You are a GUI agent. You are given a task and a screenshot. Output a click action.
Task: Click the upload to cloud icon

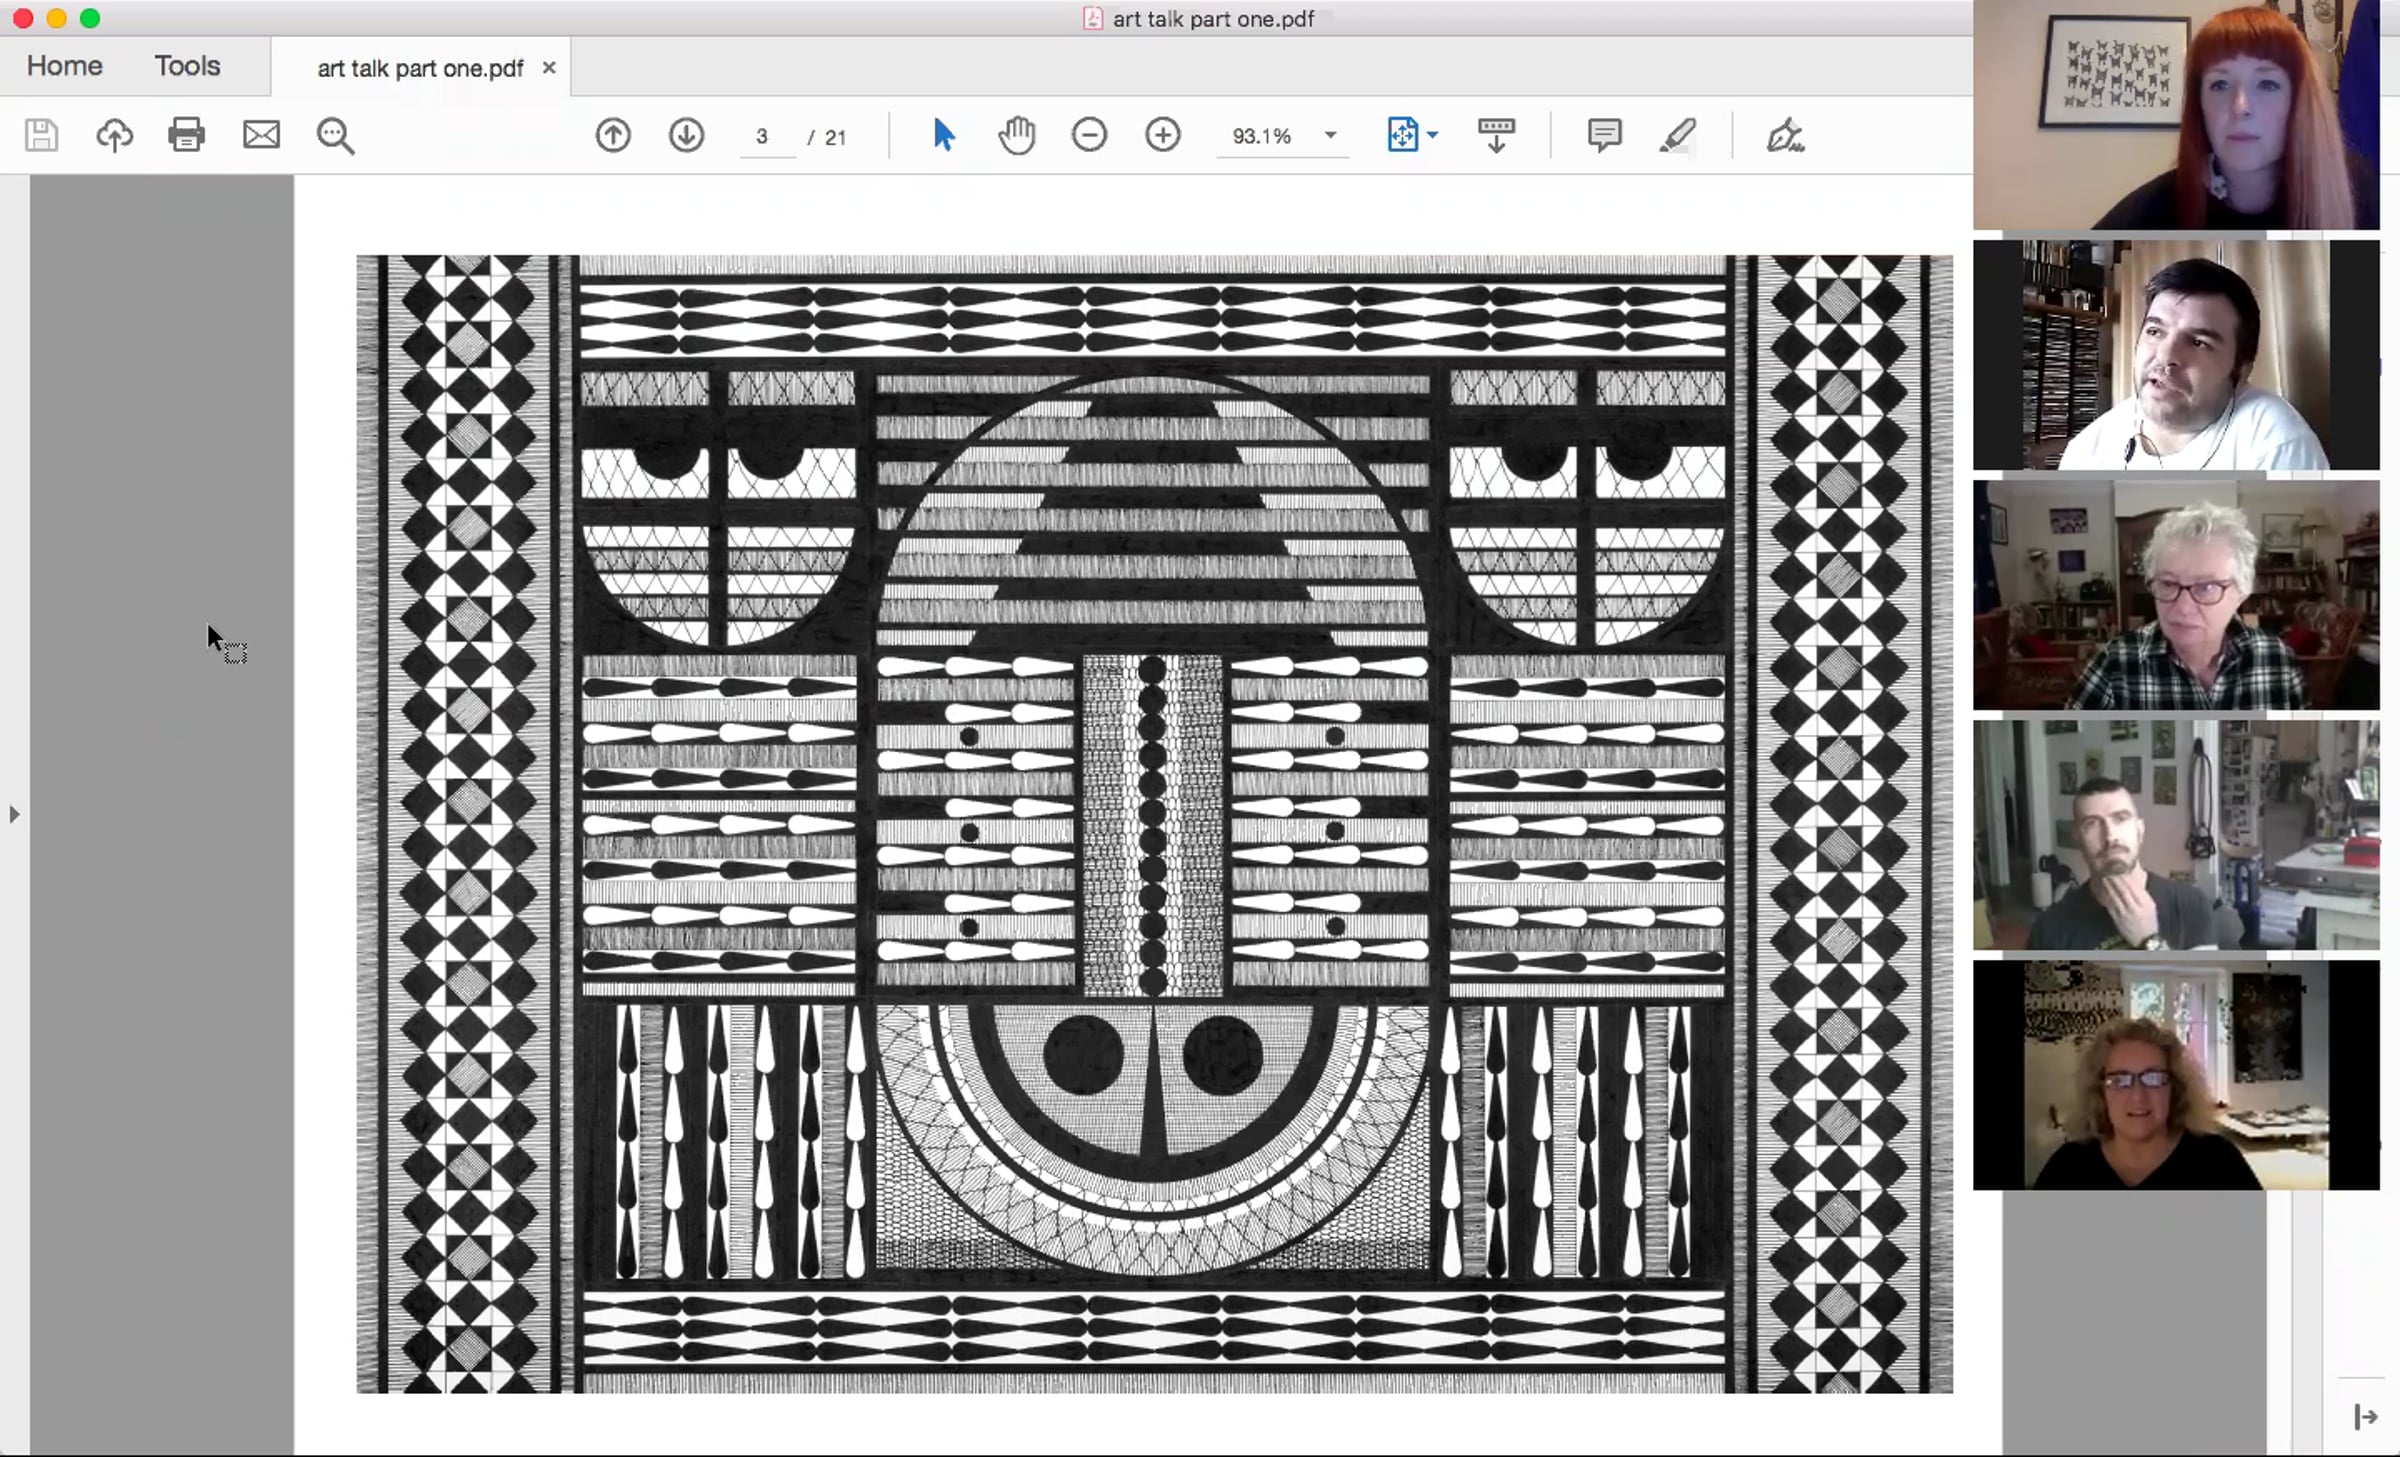click(x=114, y=135)
